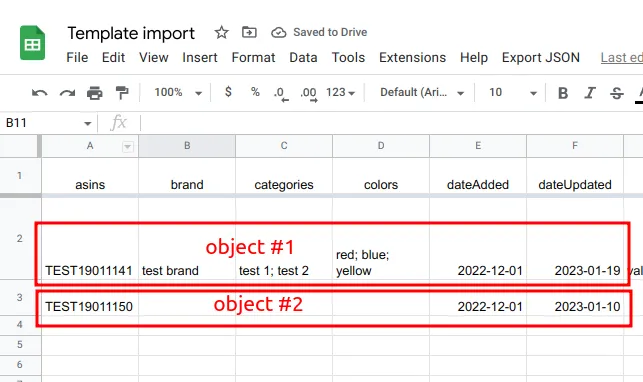Screen dimensions: 643x382
Task: Open the Default (Arial) font dropdown
Action: coord(422,93)
